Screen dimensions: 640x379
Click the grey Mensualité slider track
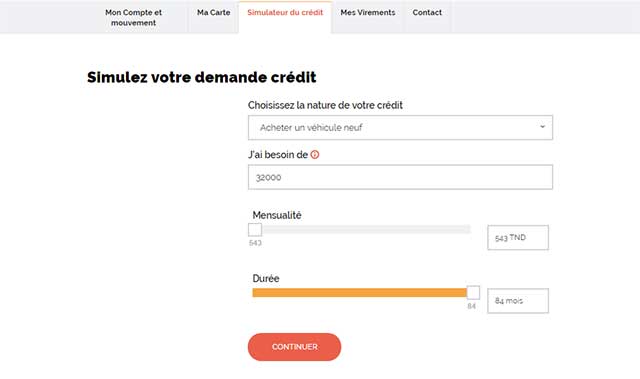pyautogui.click(x=366, y=230)
